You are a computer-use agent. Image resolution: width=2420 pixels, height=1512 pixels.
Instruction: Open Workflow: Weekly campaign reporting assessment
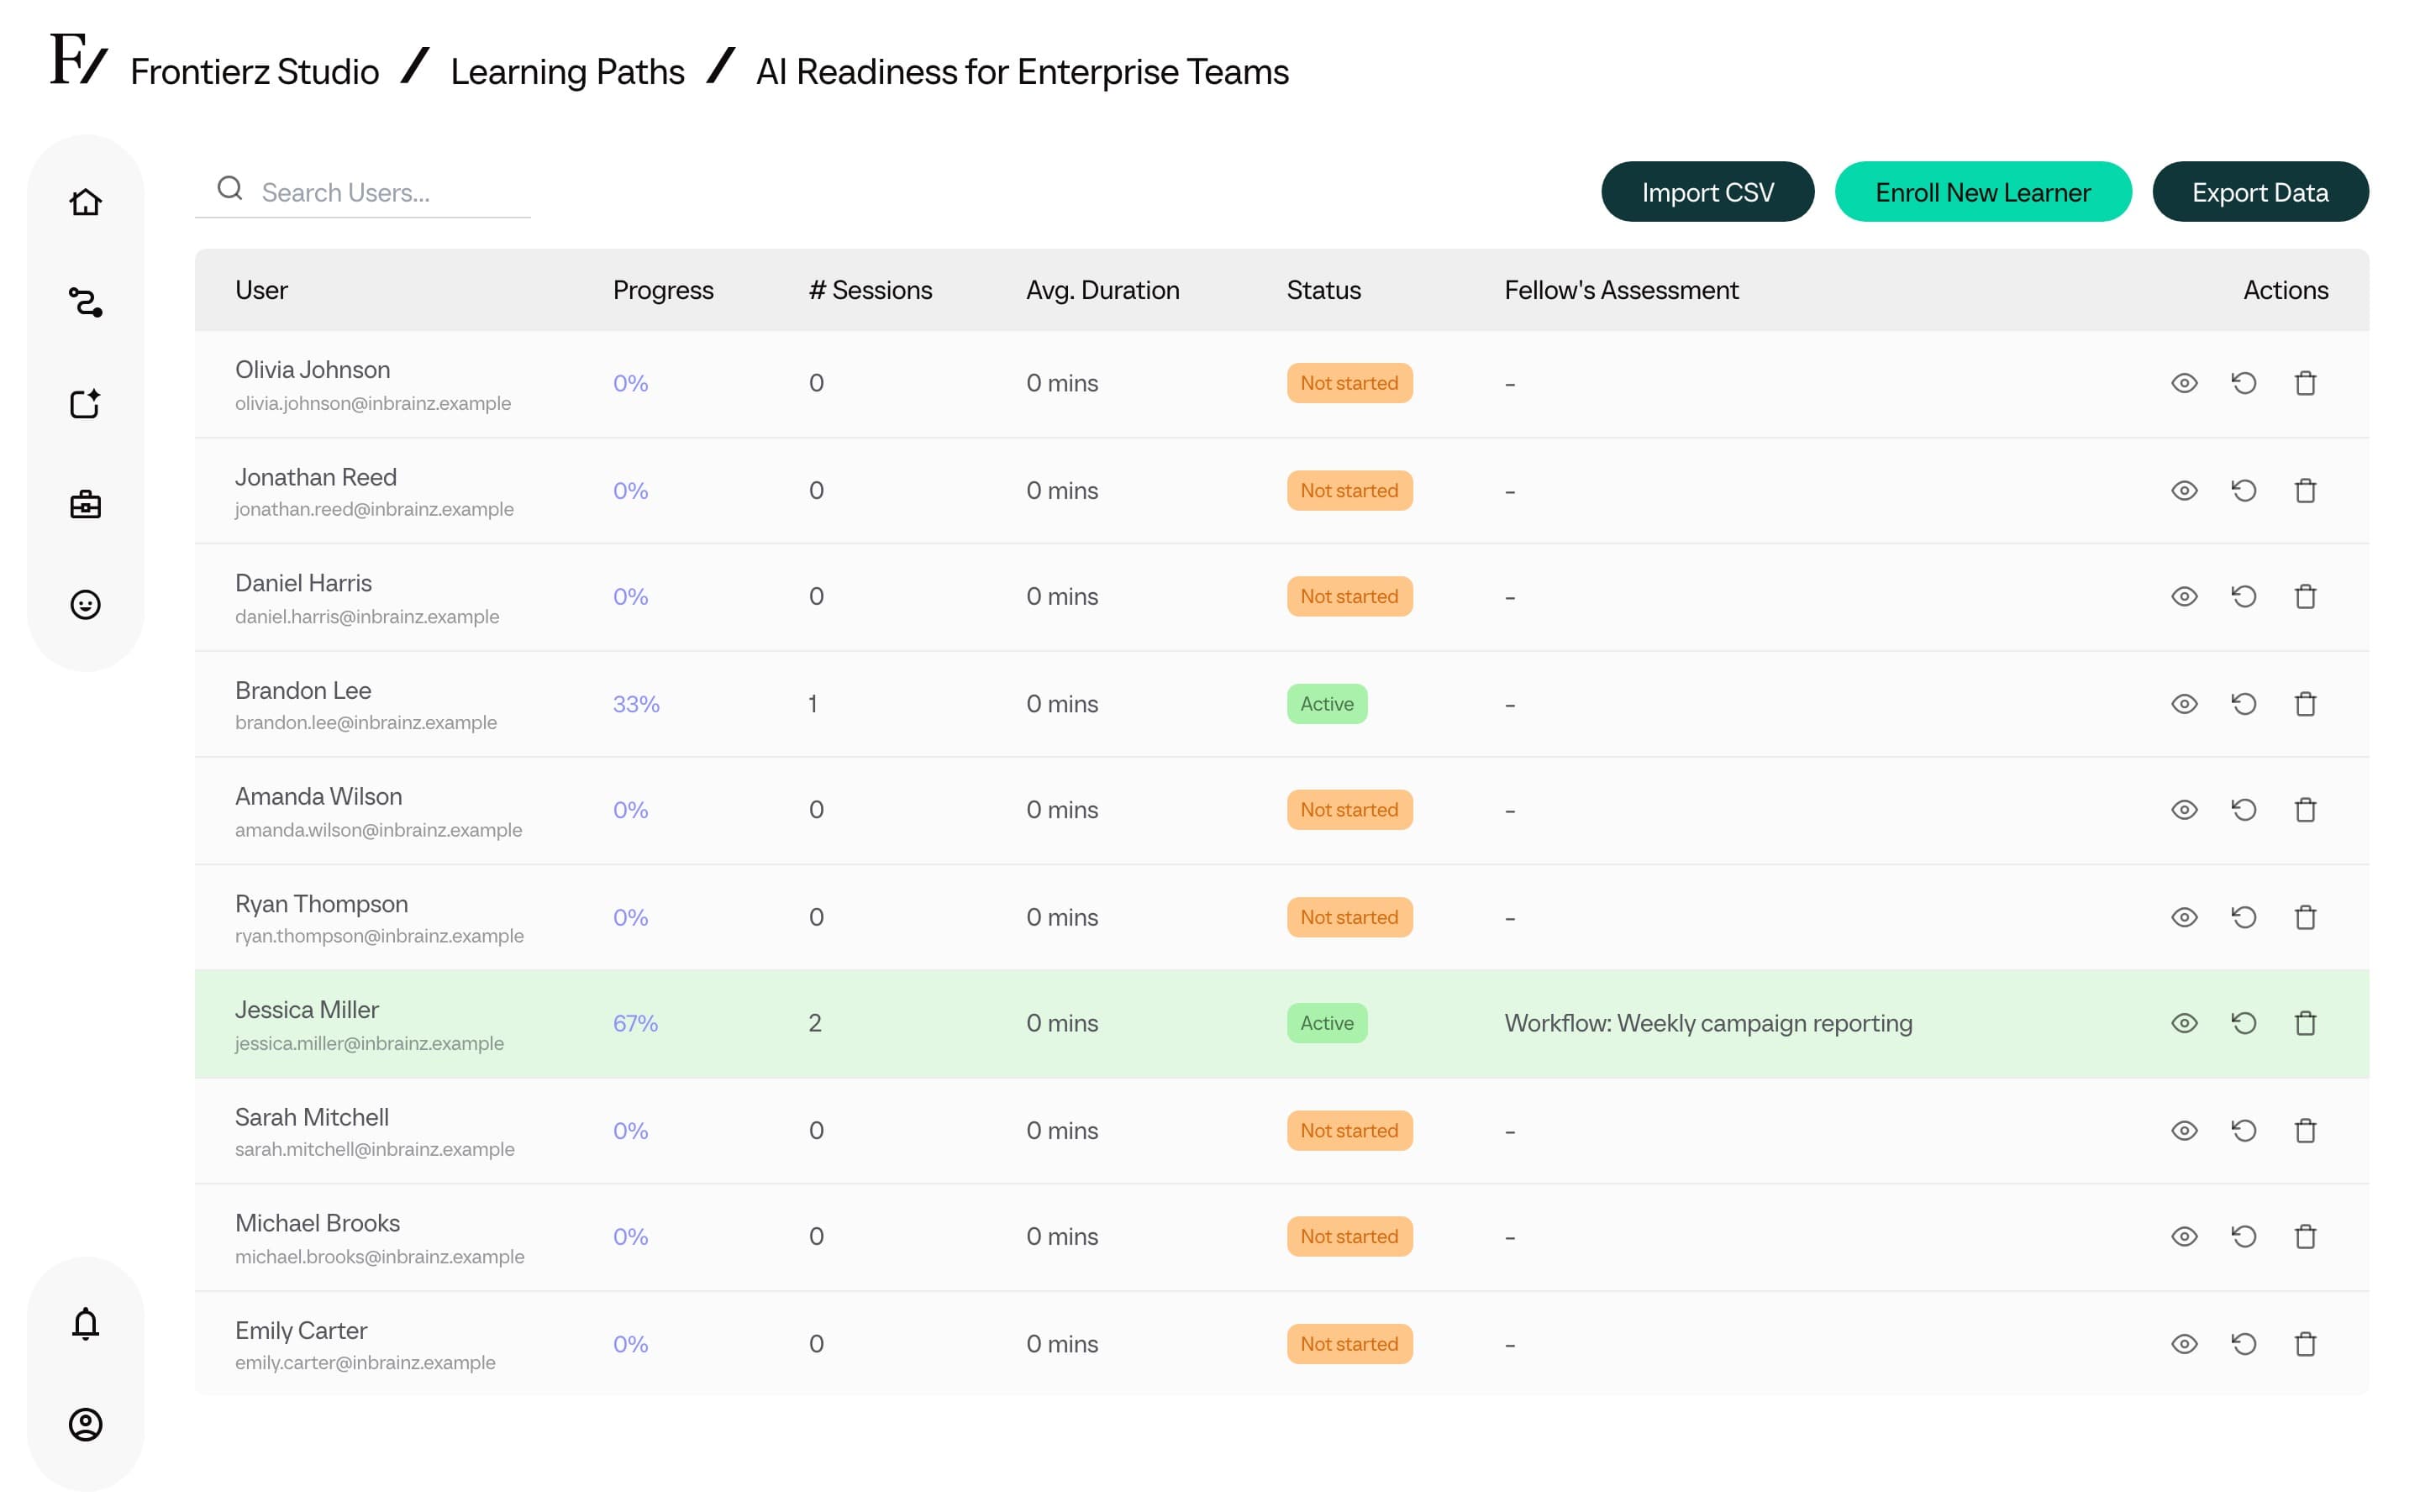(x=1708, y=1023)
